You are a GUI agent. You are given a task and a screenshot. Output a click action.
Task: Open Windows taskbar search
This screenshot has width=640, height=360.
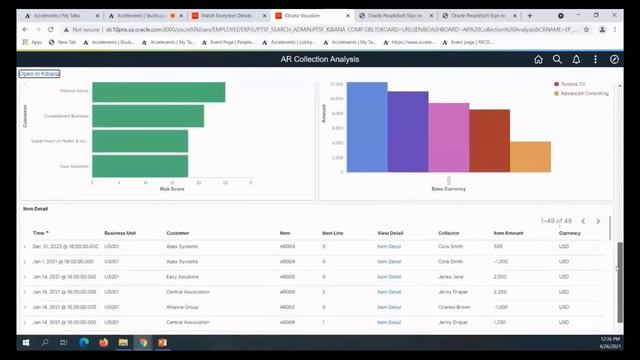pyautogui.click(x=45, y=342)
